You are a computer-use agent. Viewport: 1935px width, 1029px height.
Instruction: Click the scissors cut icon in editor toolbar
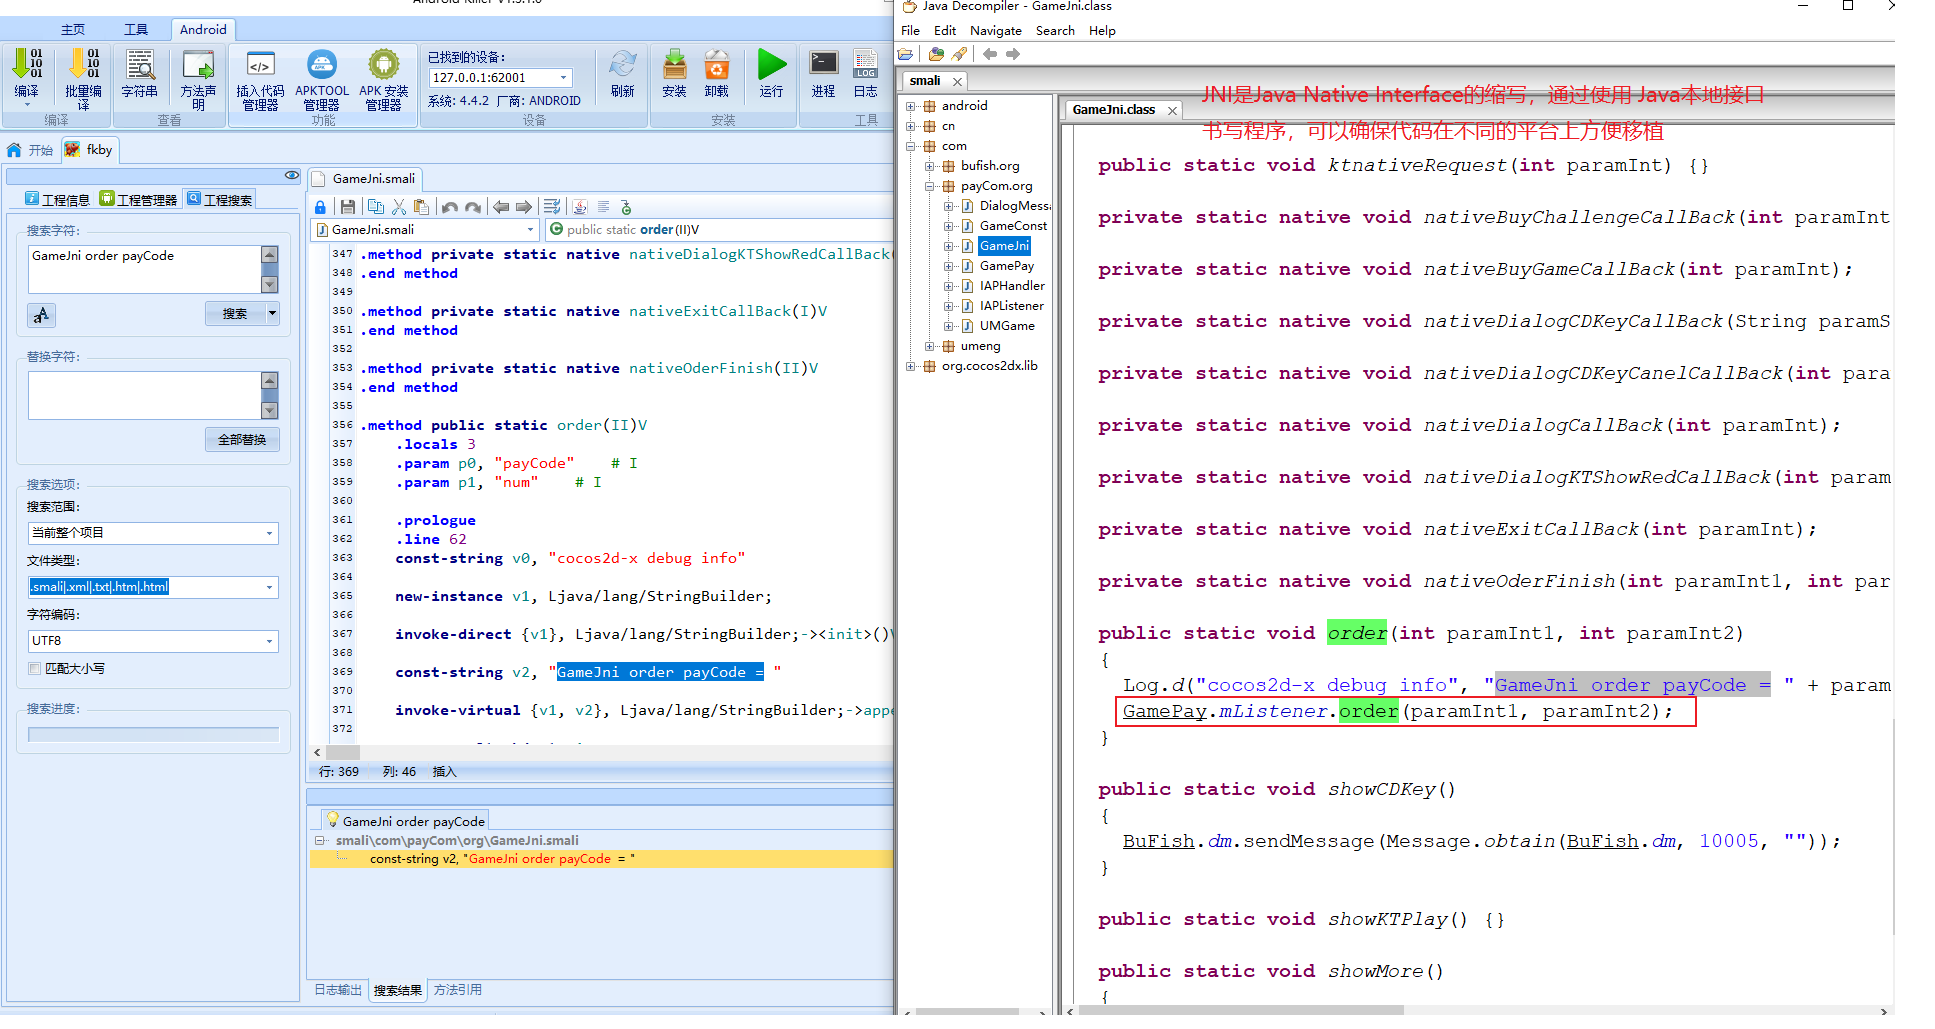399,207
